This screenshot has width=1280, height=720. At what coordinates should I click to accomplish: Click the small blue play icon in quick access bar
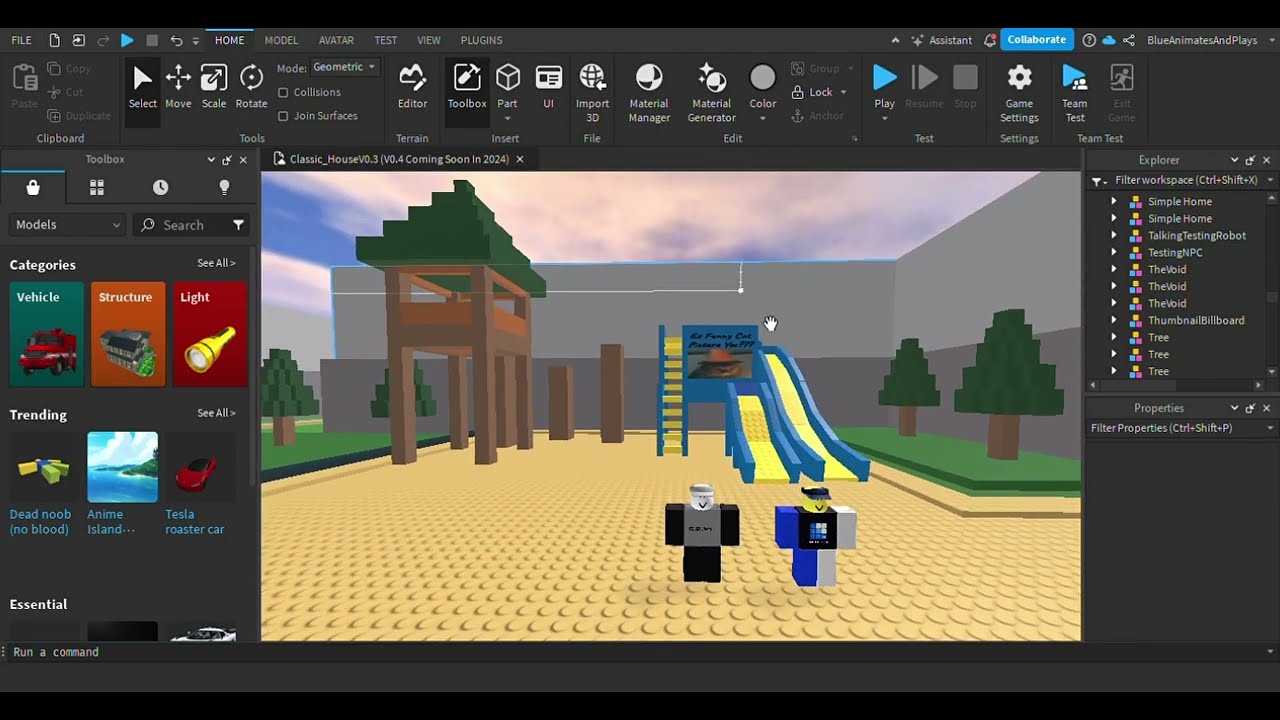[127, 40]
